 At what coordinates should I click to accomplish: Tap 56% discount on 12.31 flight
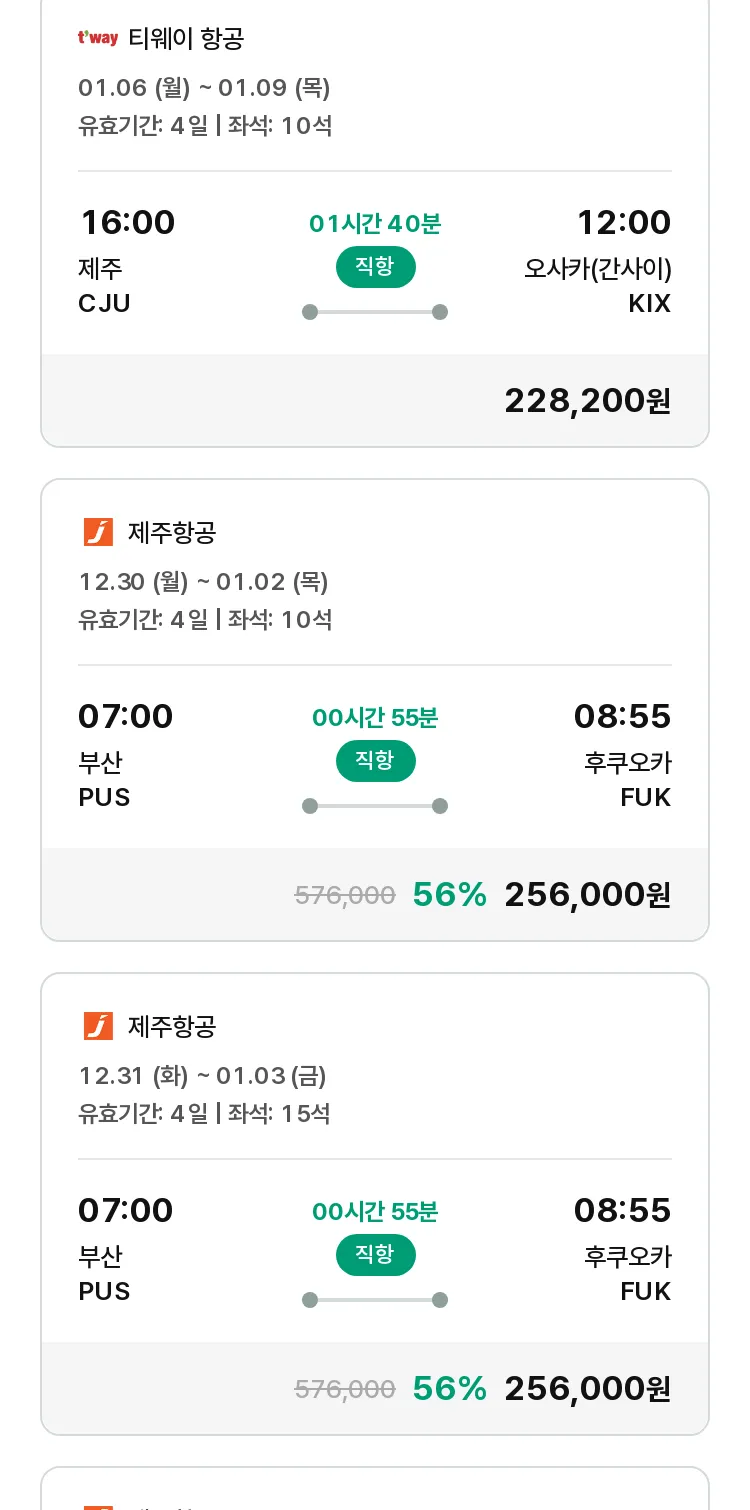[x=449, y=1389]
